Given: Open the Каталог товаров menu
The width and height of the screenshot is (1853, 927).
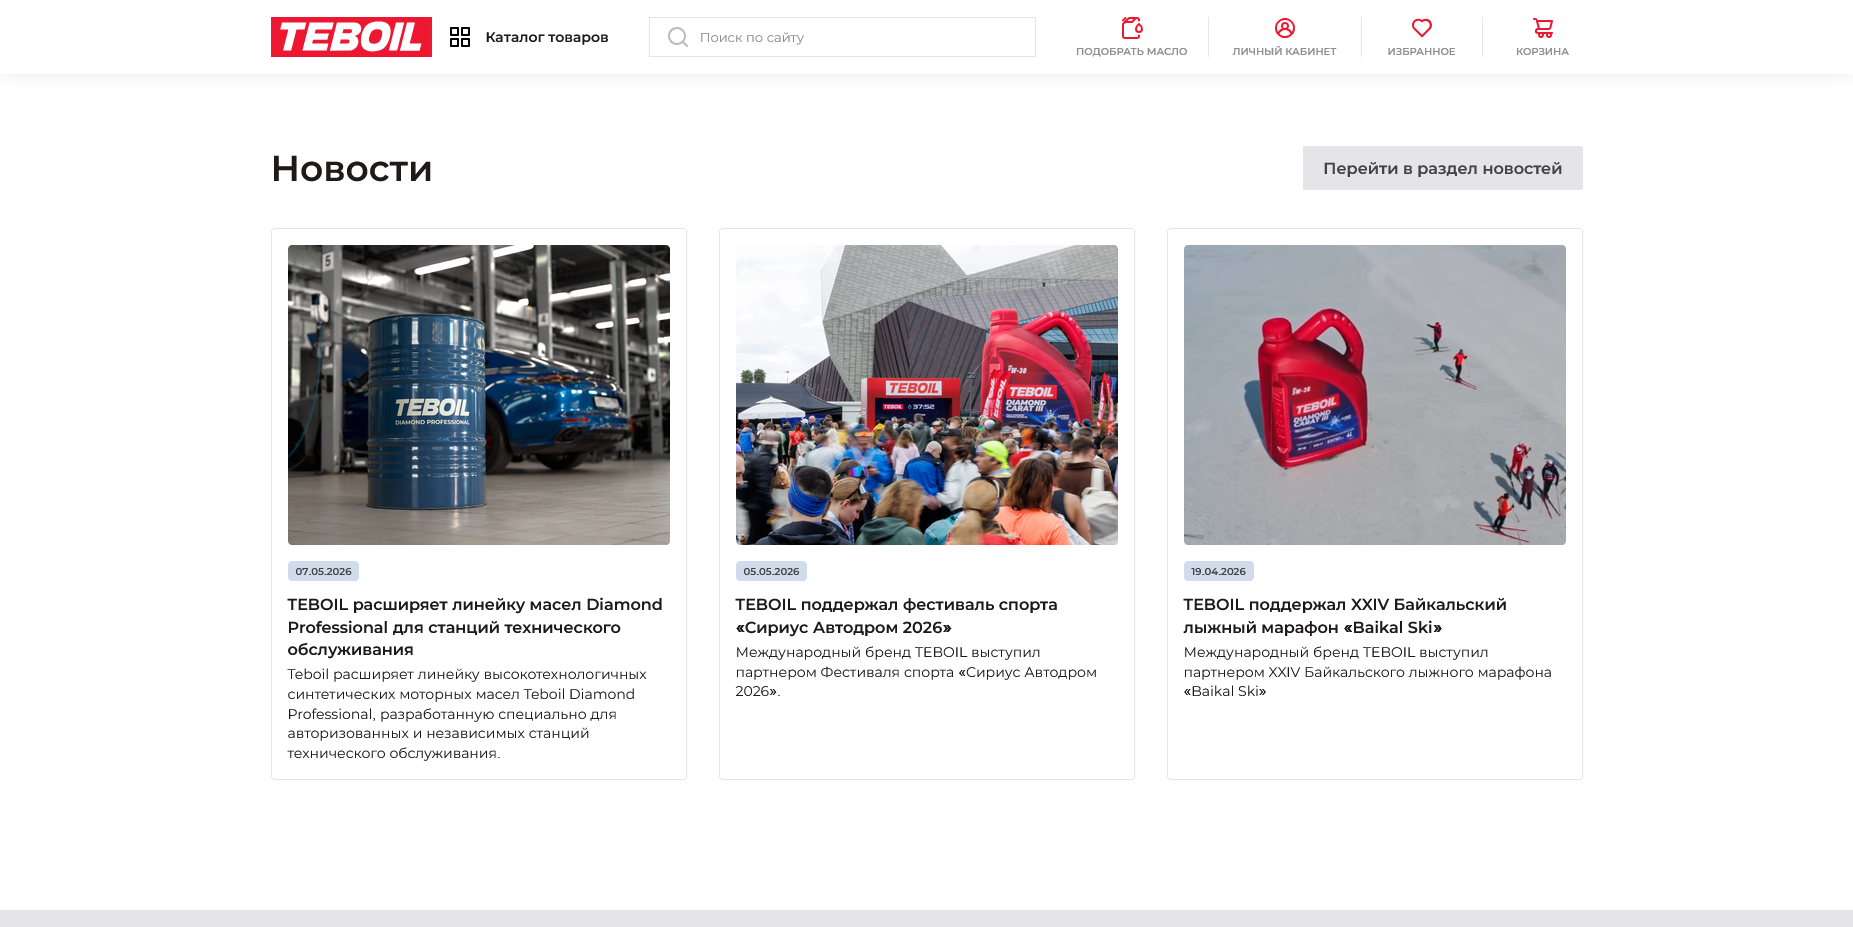Looking at the screenshot, I should coord(546,37).
